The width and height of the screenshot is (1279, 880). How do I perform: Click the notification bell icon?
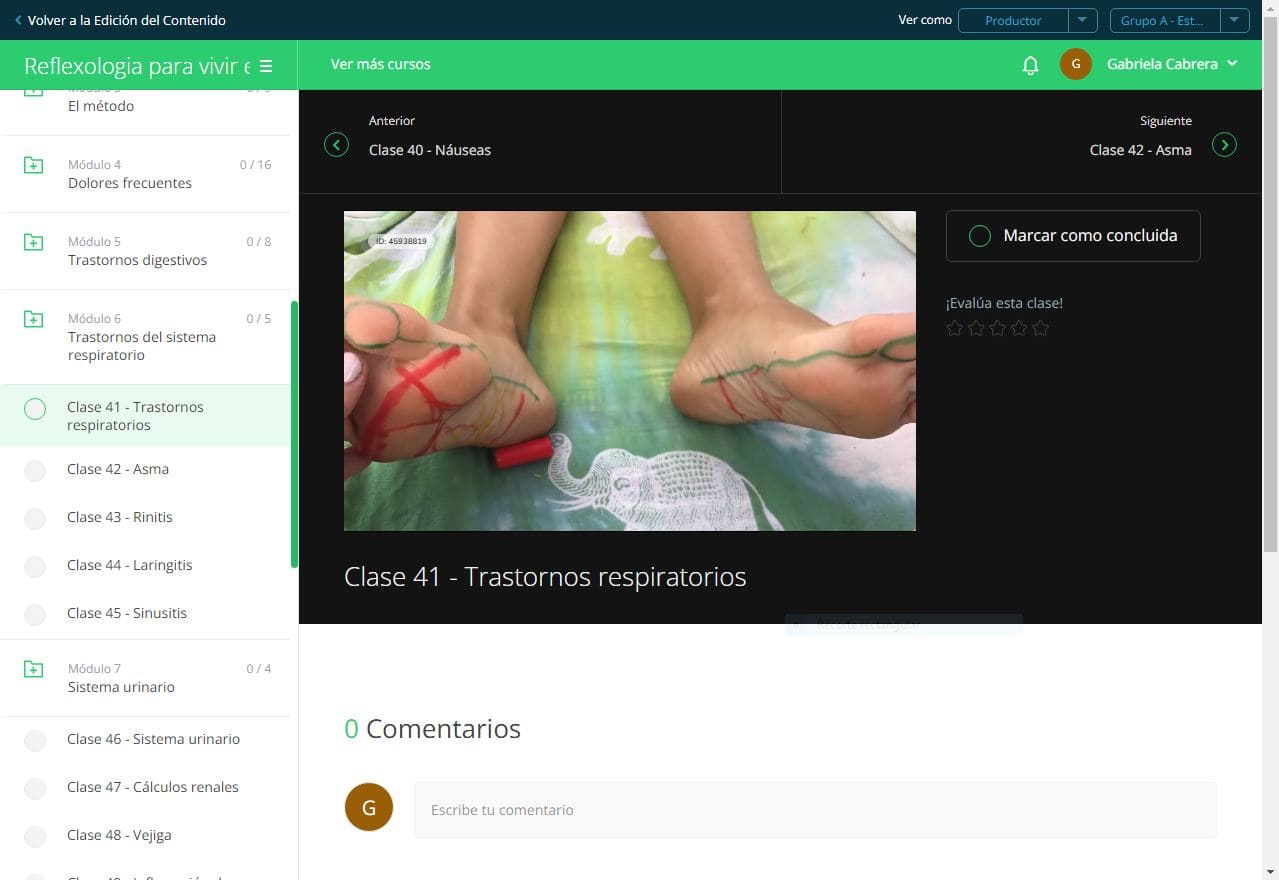click(1030, 65)
